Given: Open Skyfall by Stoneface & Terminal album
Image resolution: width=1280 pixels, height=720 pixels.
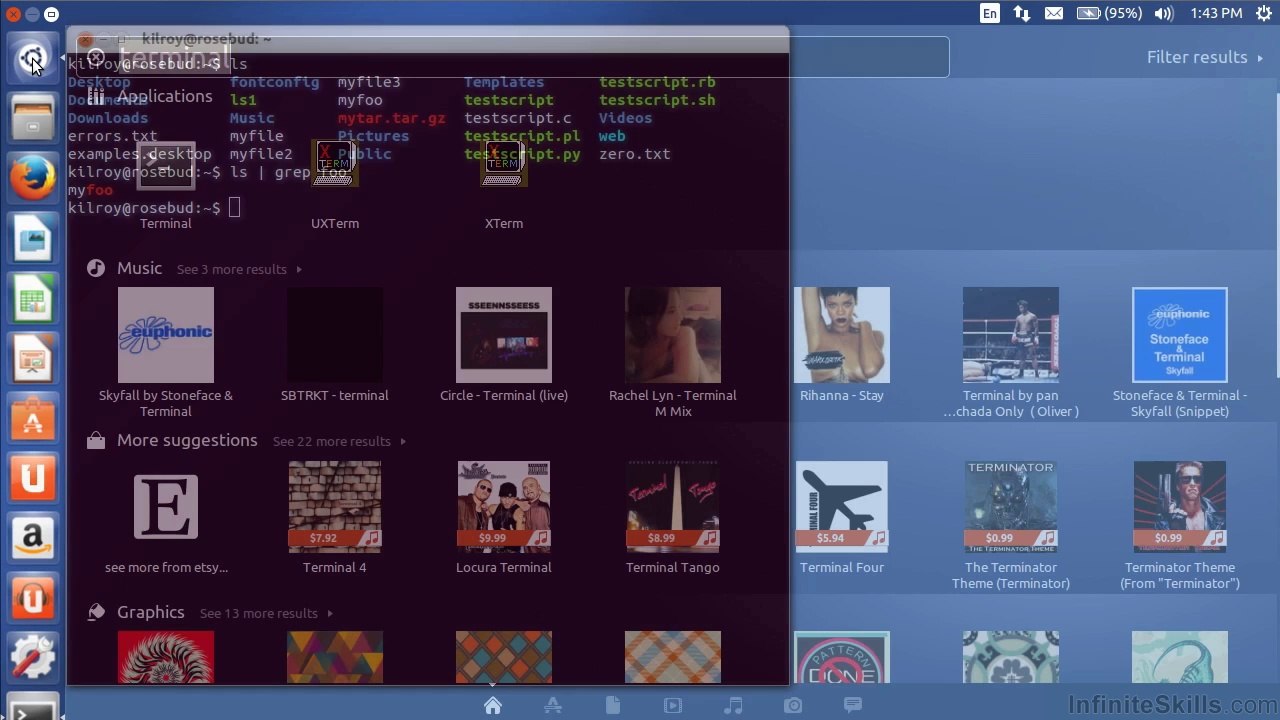Looking at the screenshot, I should click(166, 352).
